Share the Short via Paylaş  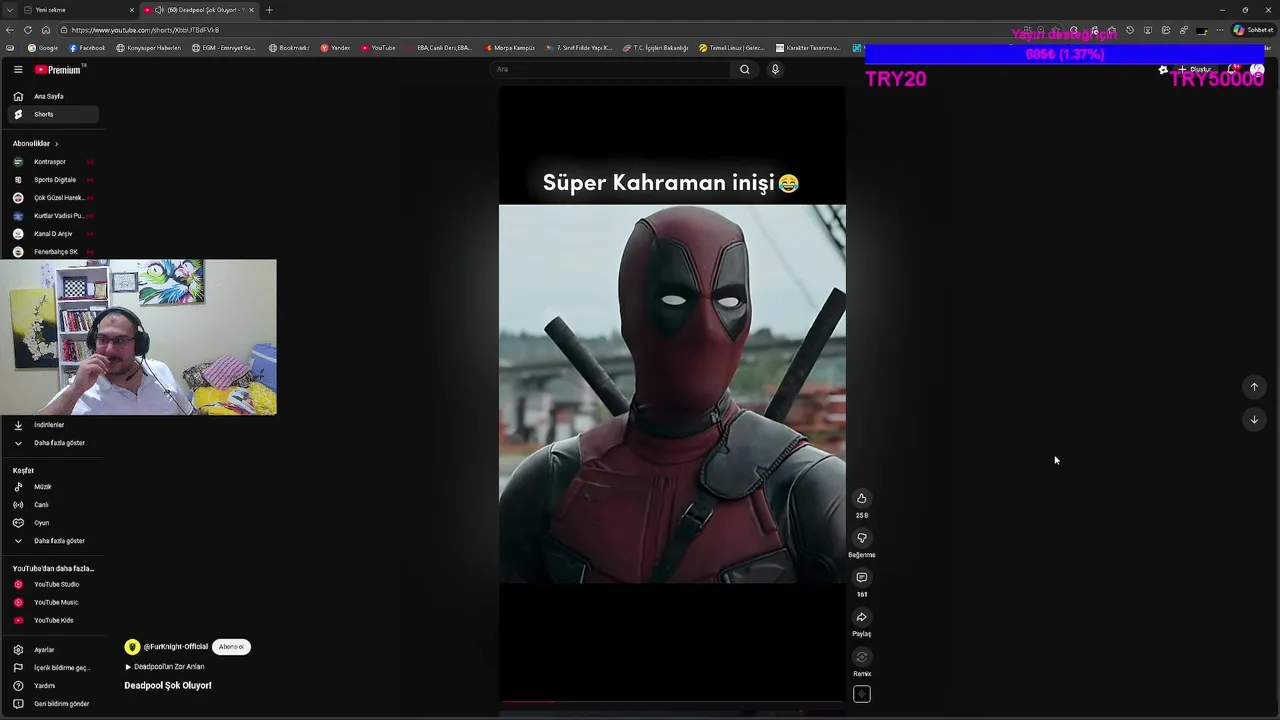click(861, 617)
